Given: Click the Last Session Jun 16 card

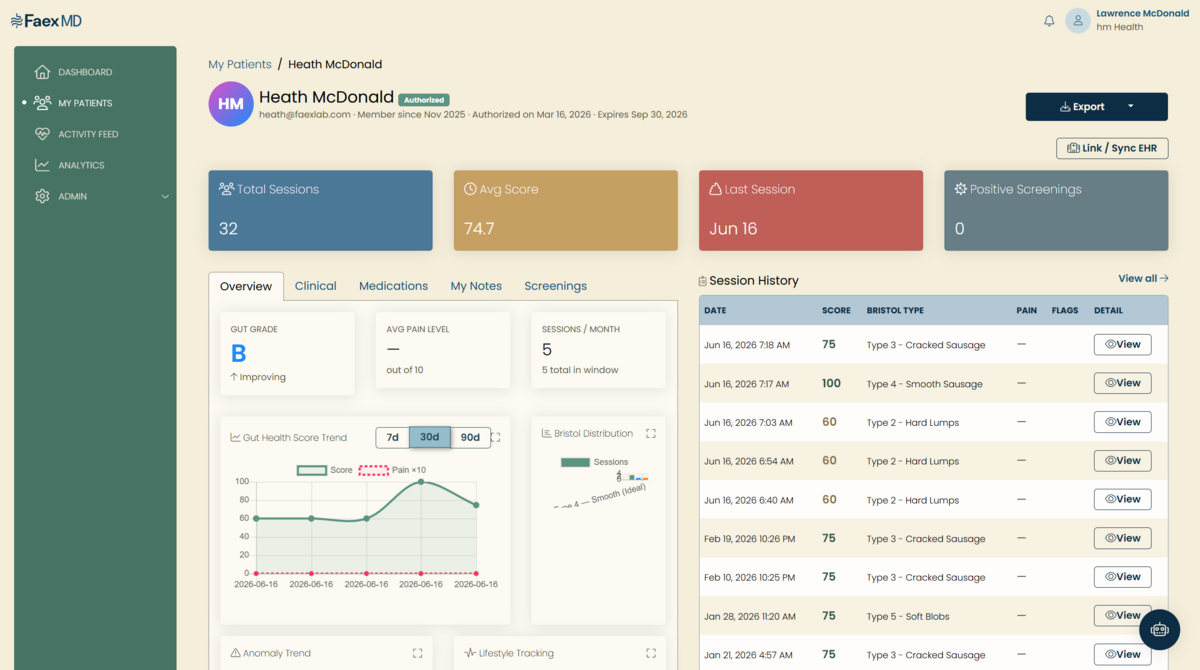Looking at the screenshot, I should pyautogui.click(x=811, y=210).
